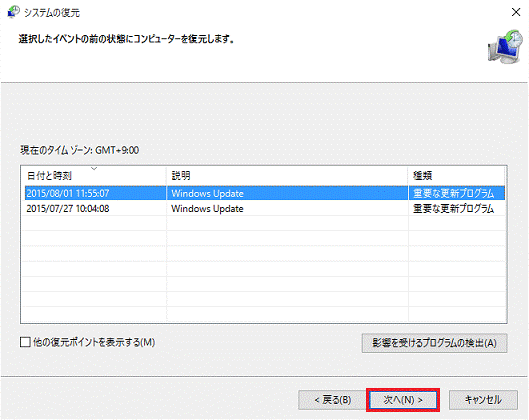Proceed with the 次へ(N) button

click(x=403, y=400)
